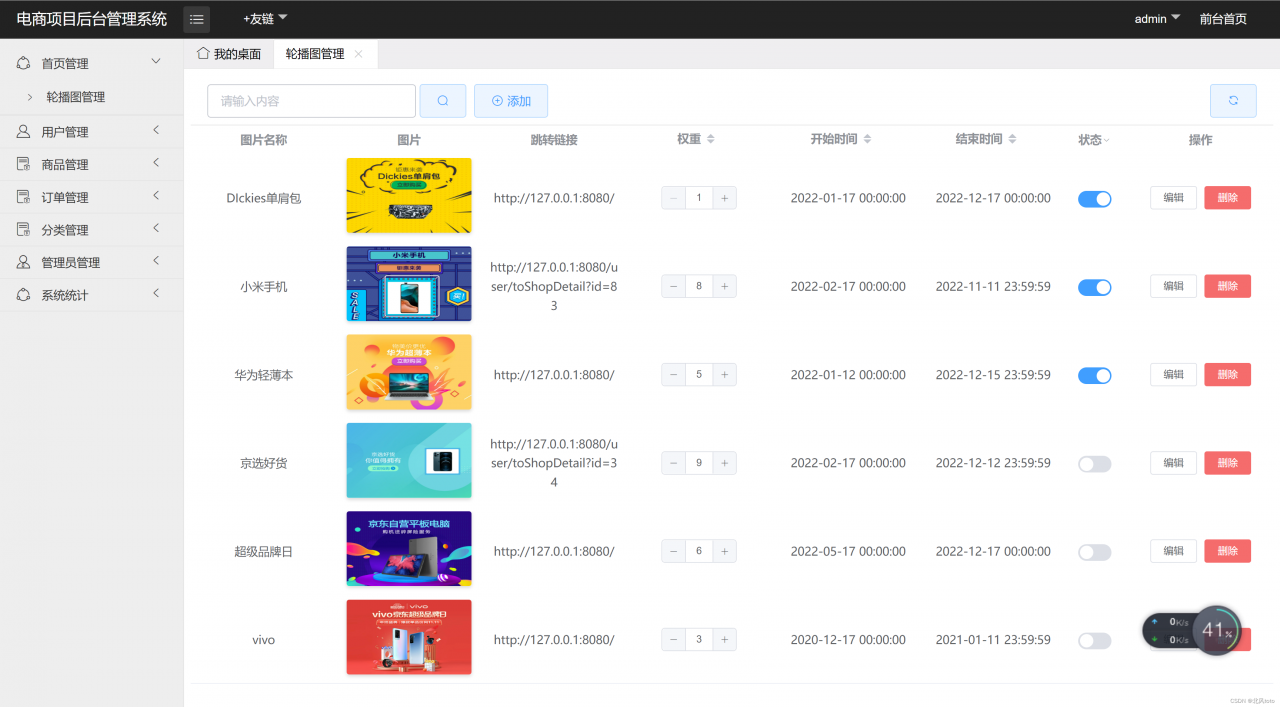
Task: Decrease weight for vivo row
Action: click(x=674, y=639)
